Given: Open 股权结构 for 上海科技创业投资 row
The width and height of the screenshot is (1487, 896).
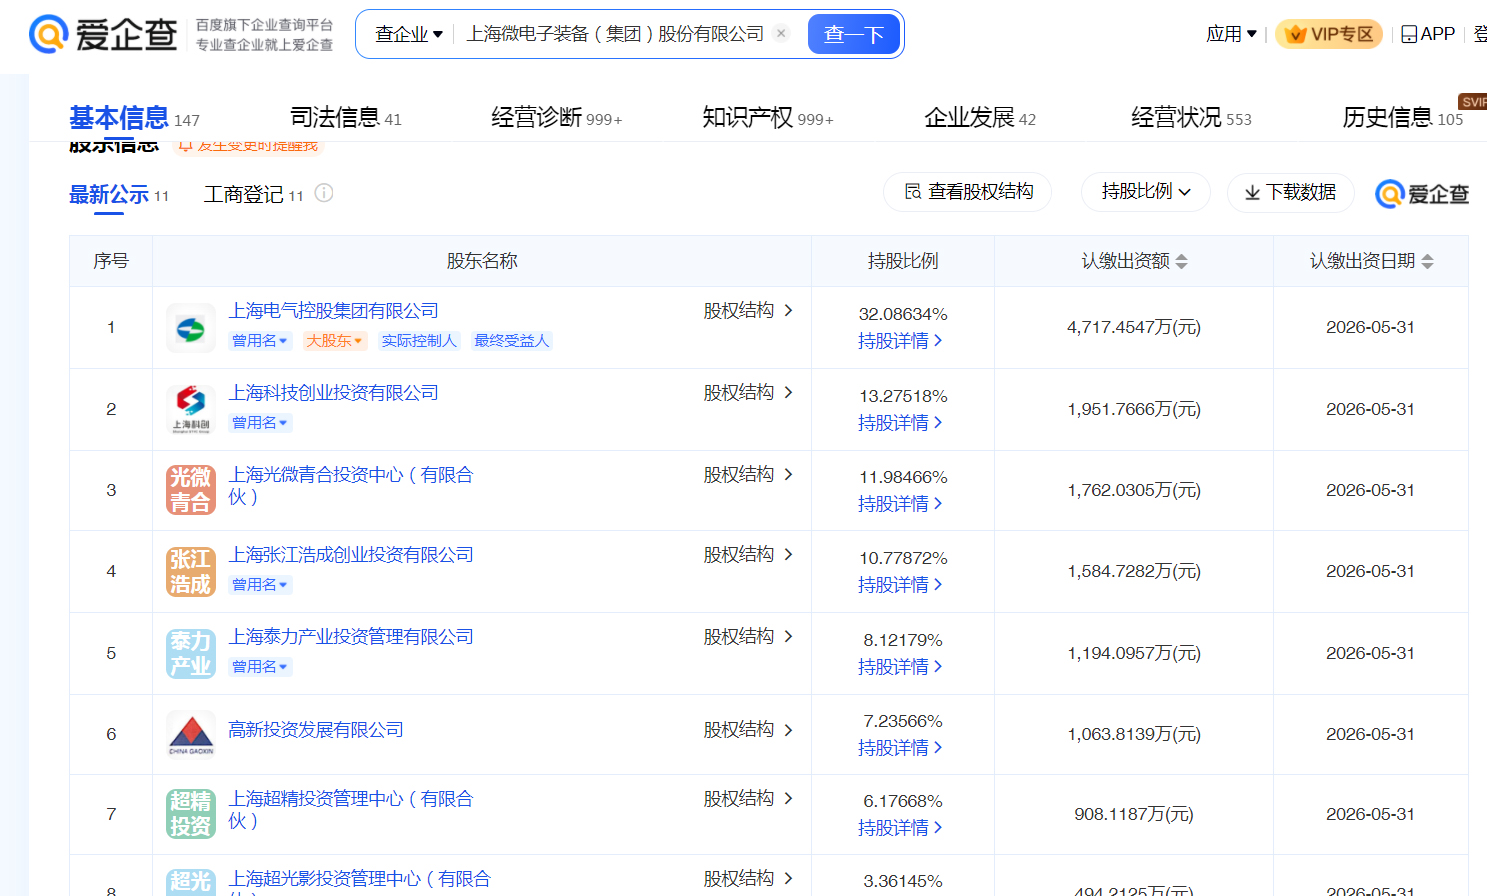Looking at the screenshot, I should point(748,393).
